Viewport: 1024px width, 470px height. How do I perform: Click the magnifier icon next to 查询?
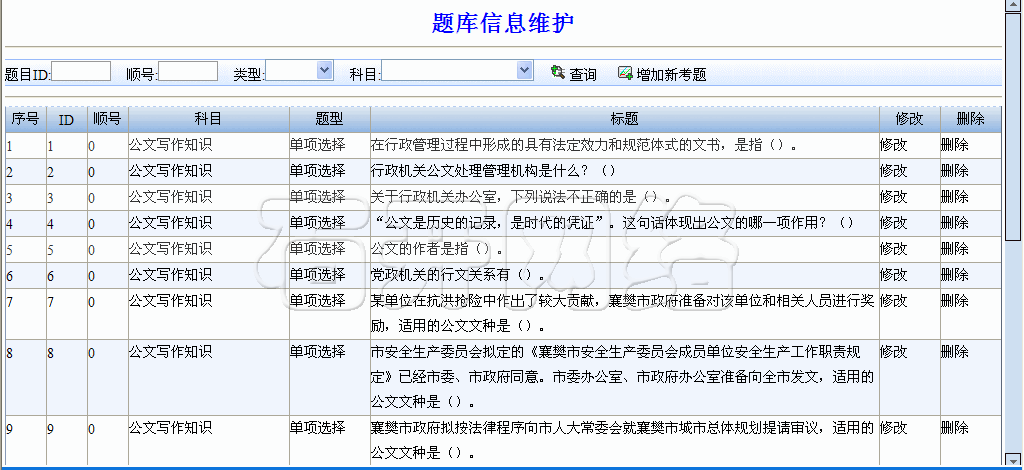pos(558,72)
